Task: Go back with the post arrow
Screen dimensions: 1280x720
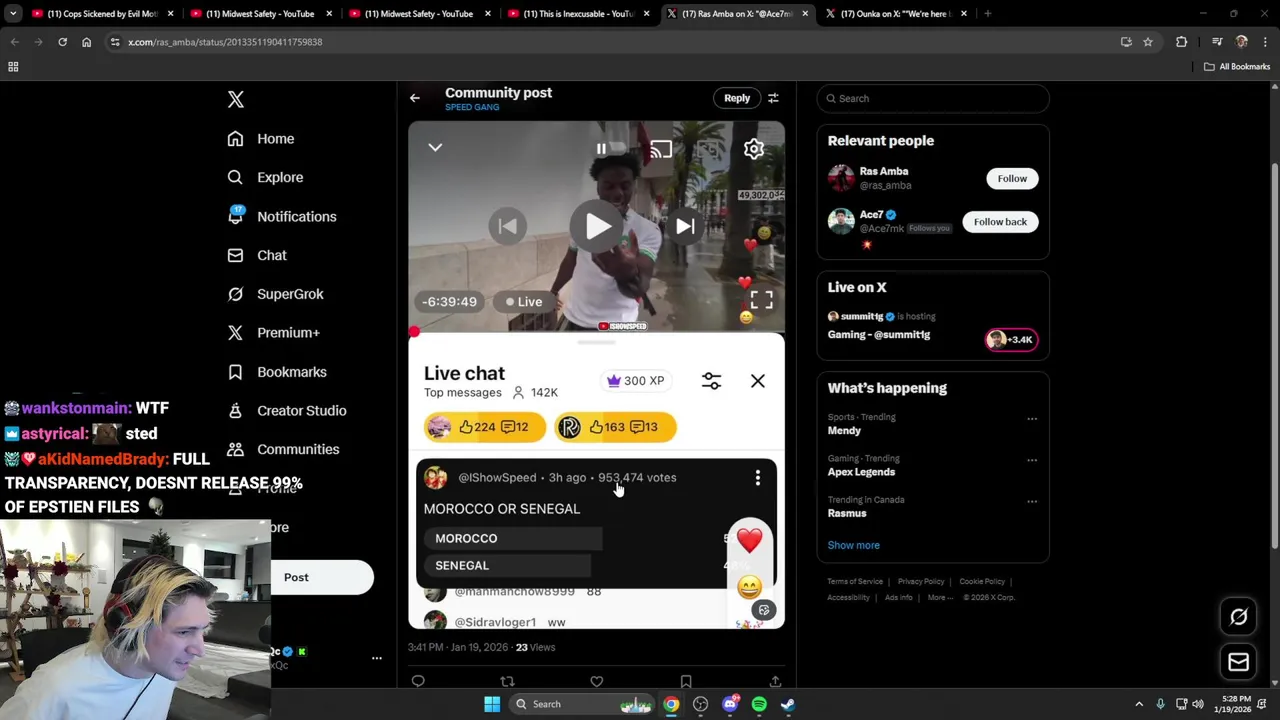Action: coord(415,98)
